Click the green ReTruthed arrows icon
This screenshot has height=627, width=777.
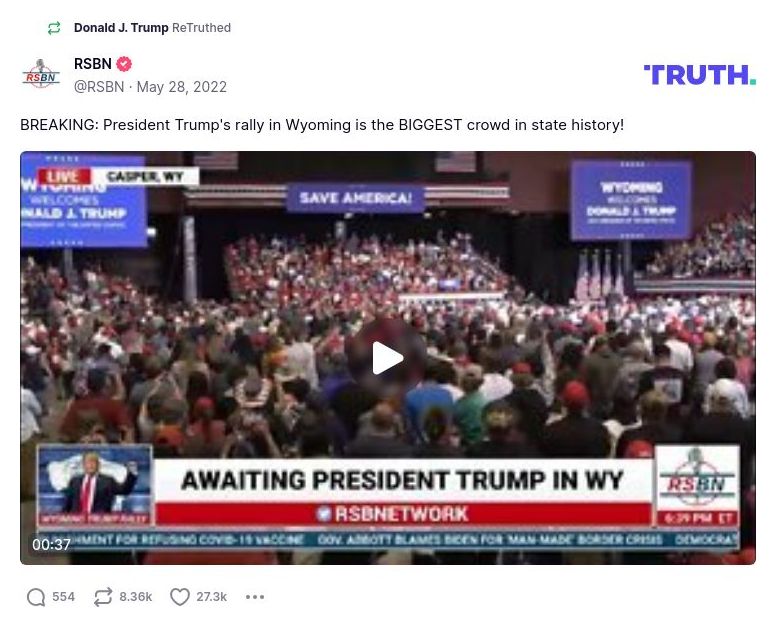coord(54,28)
